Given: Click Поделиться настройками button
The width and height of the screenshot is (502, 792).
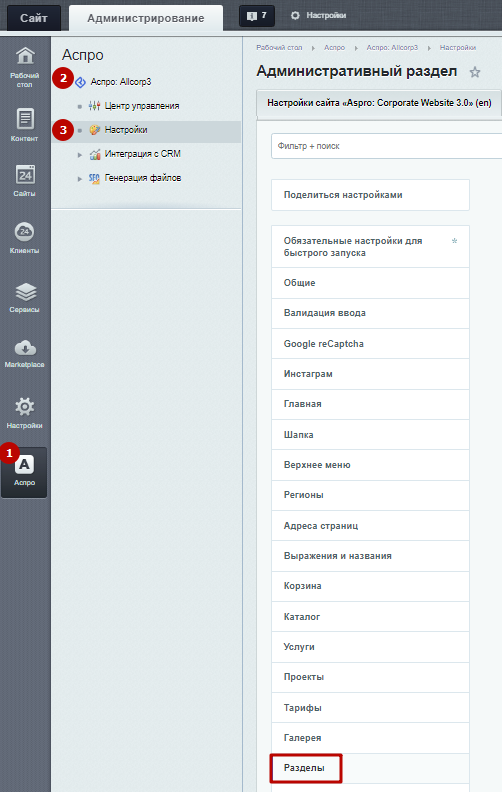Looking at the screenshot, I should tap(370, 195).
